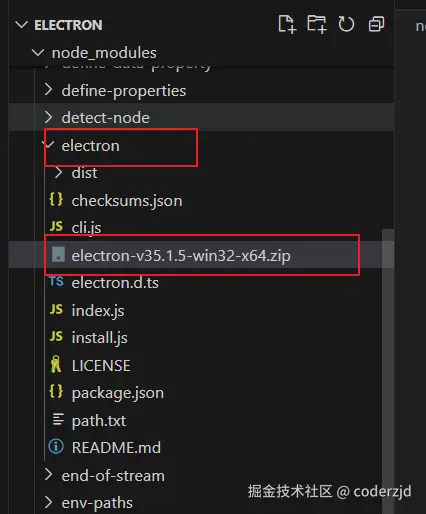Open the path.txt file
The image size is (426, 514).
pyautogui.click(x=99, y=421)
